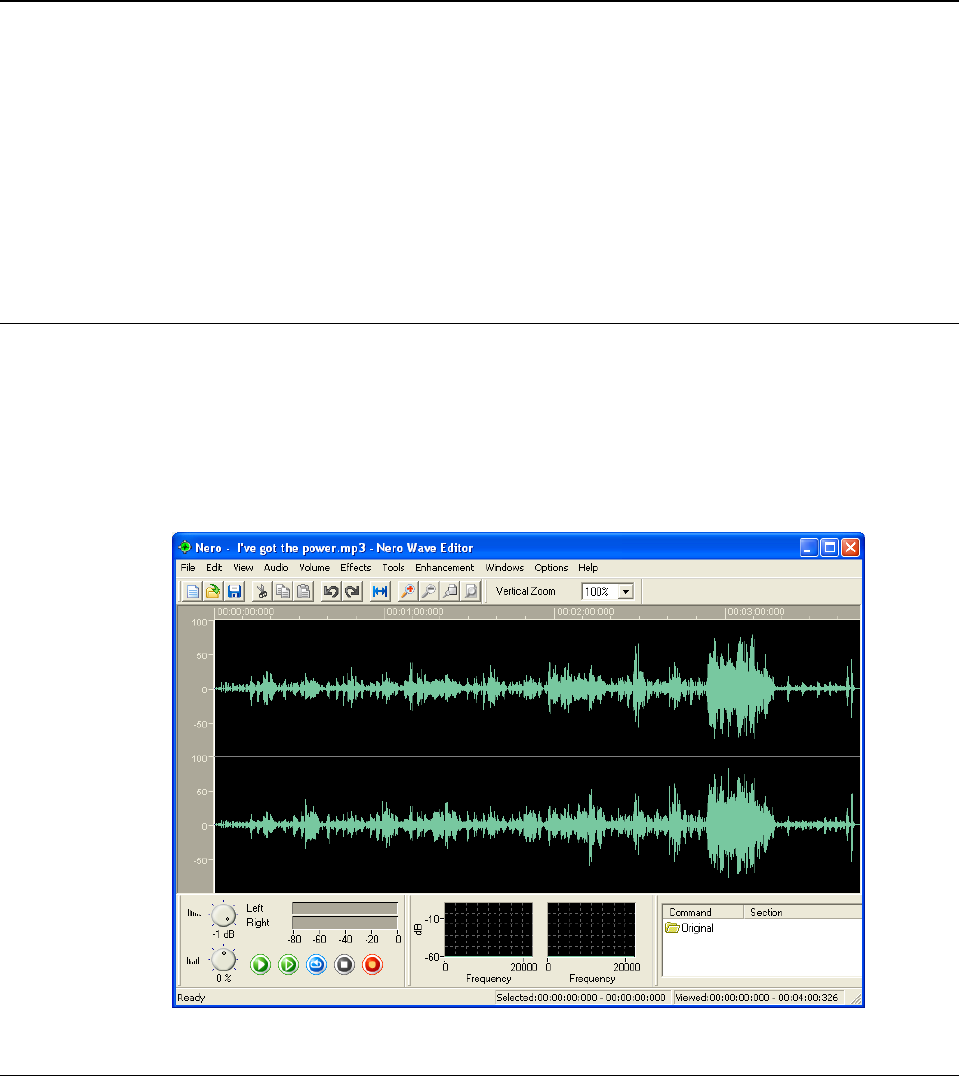Click the first spectrum analyzer display
The image size is (959, 1076).
pos(488,929)
